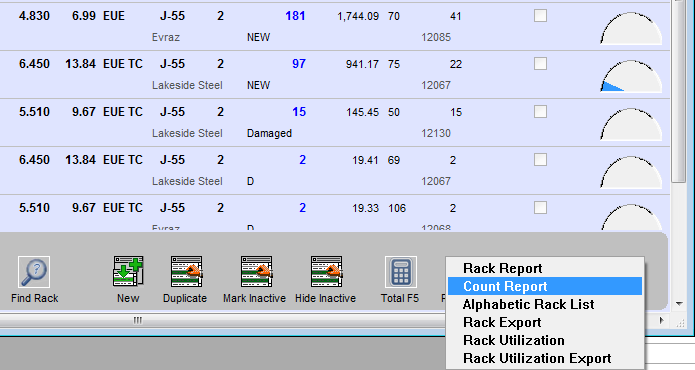This screenshot has width=695, height=370.
Task: Click the Mark Inactive icon
Action: 256,272
